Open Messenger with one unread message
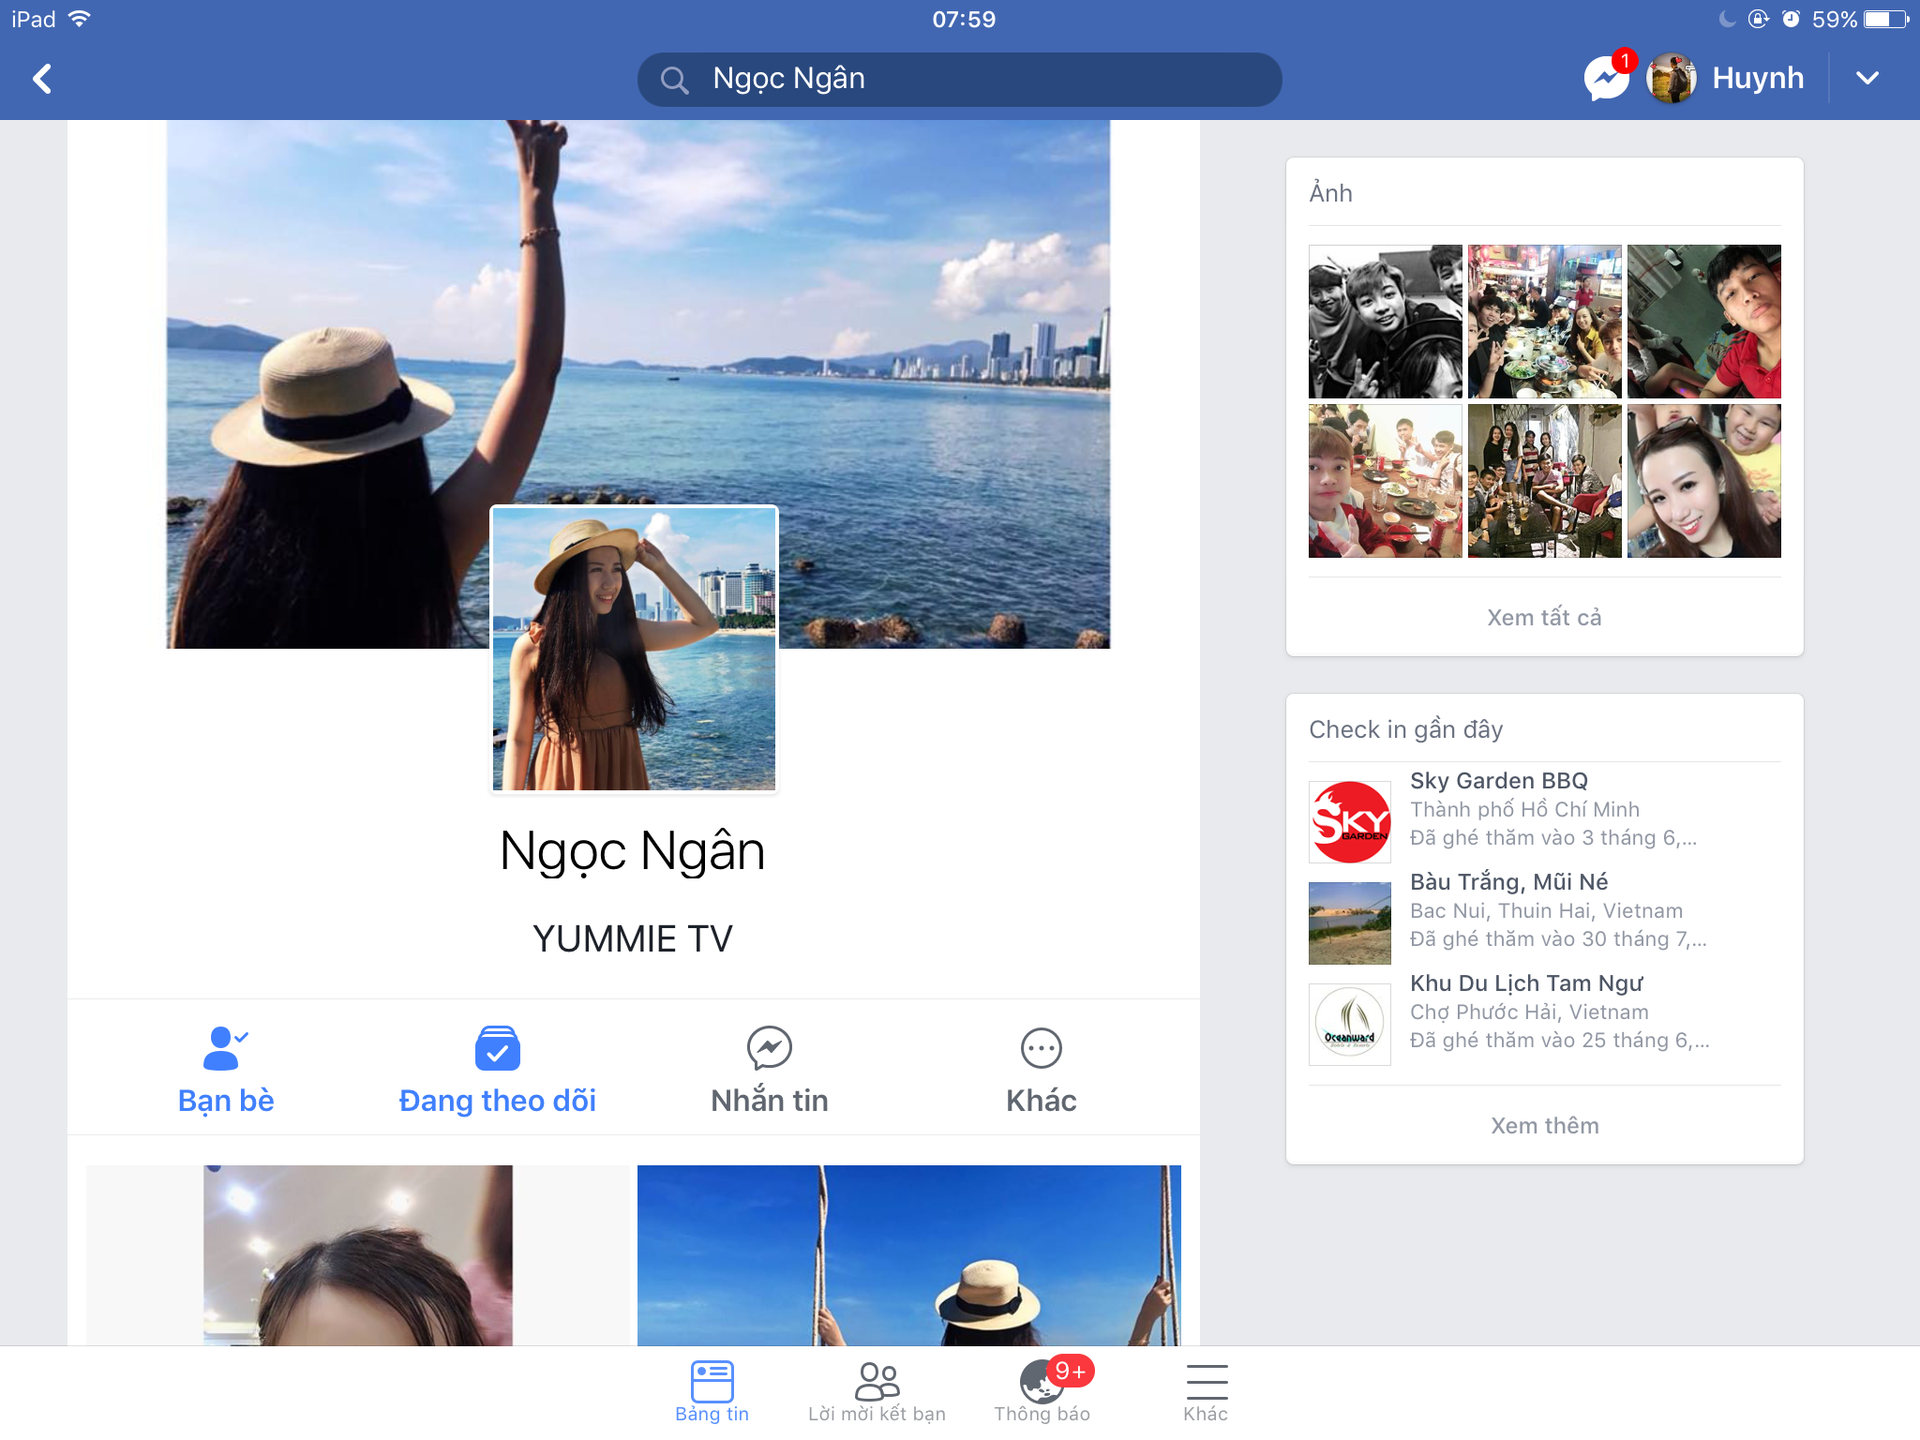1920x1440 pixels. (1606, 78)
